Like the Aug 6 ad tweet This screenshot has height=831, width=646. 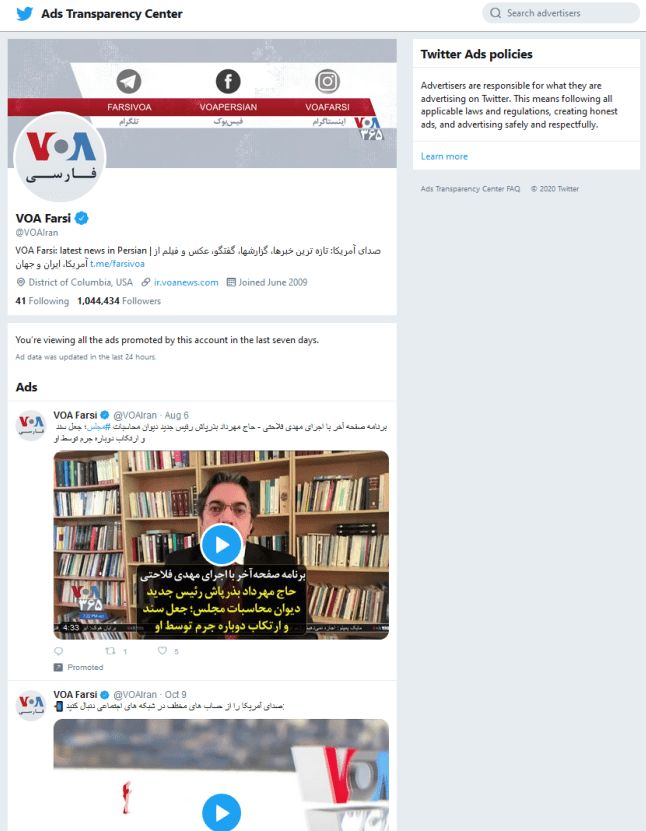pyautogui.click(x=162, y=651)
